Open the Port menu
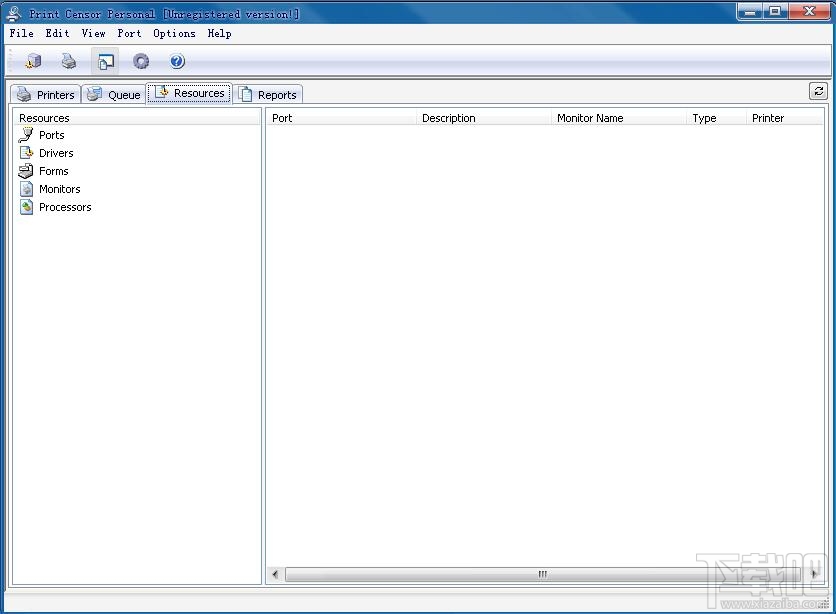Image resolution: width=836 pixels, height=614 pixels. [x=130, y=33]
